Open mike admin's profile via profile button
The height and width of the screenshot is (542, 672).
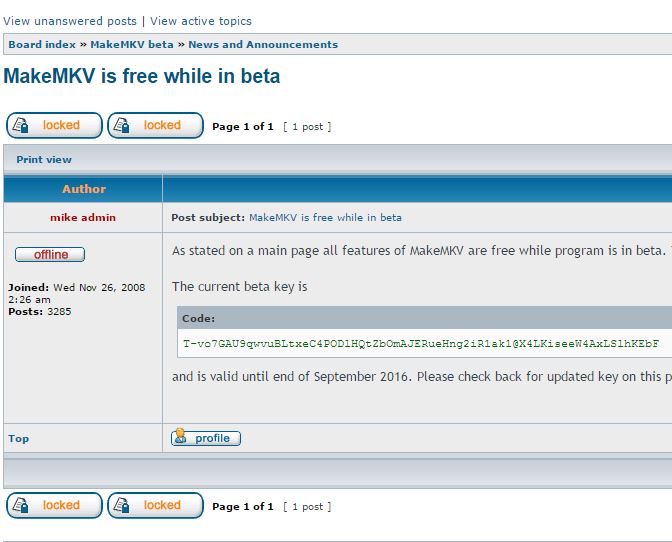[206, 438]
